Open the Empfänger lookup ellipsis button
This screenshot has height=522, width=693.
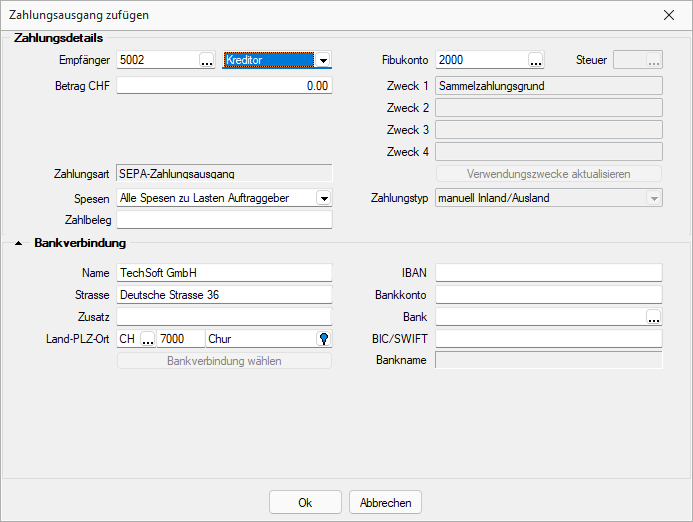click(207, 60)
